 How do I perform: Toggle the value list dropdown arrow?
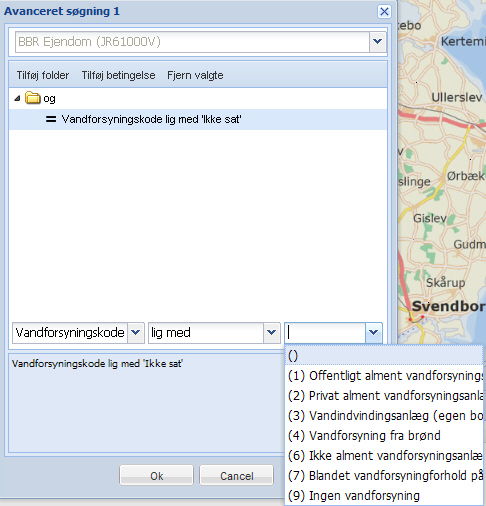[x=373, y=333]
